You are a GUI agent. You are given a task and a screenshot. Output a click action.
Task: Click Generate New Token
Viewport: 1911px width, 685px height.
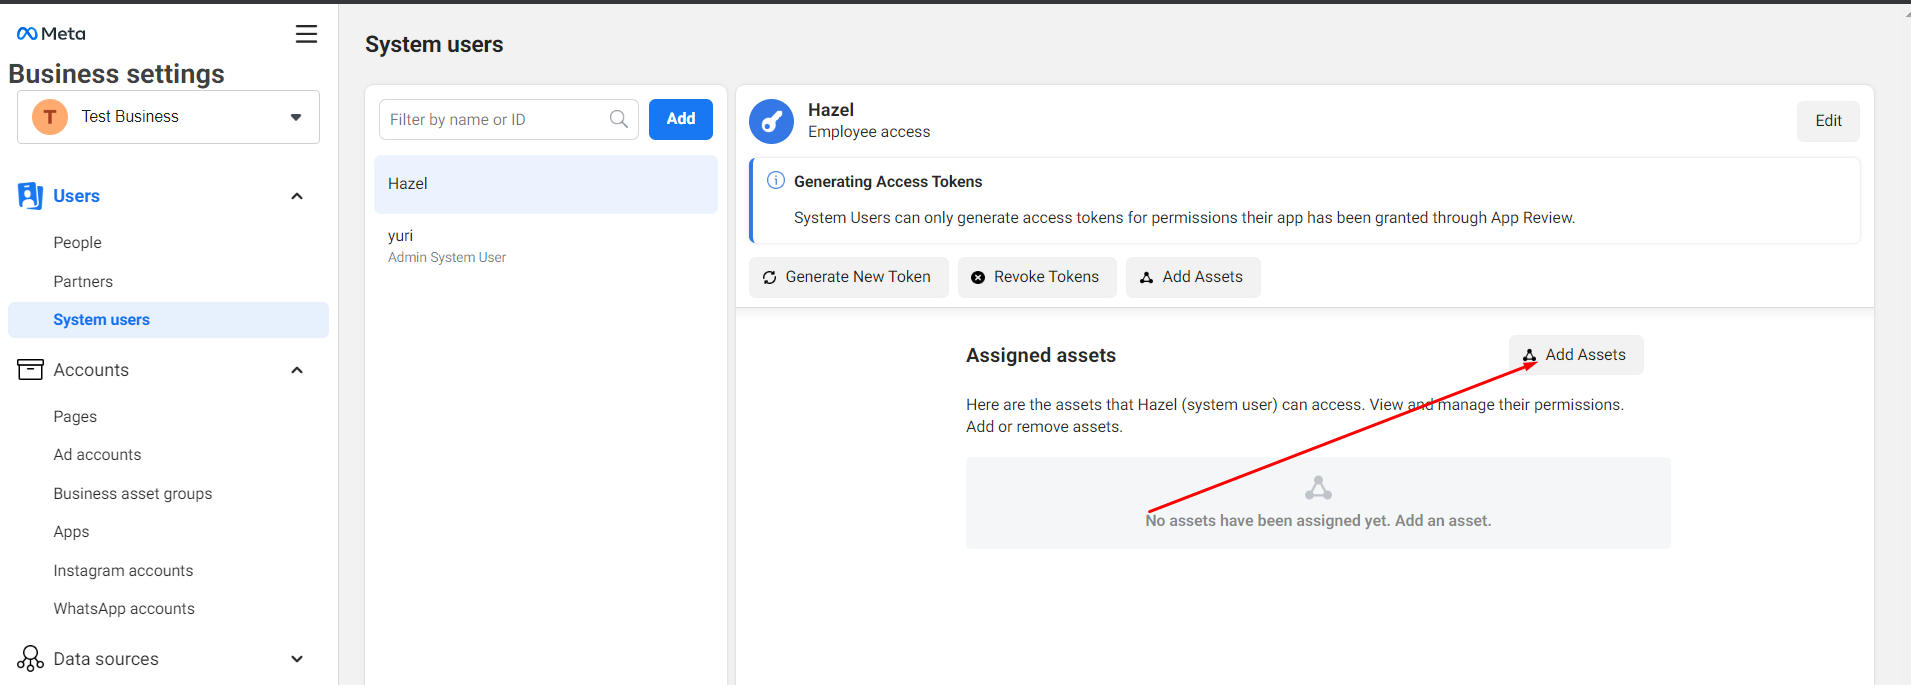coord(848,277)
